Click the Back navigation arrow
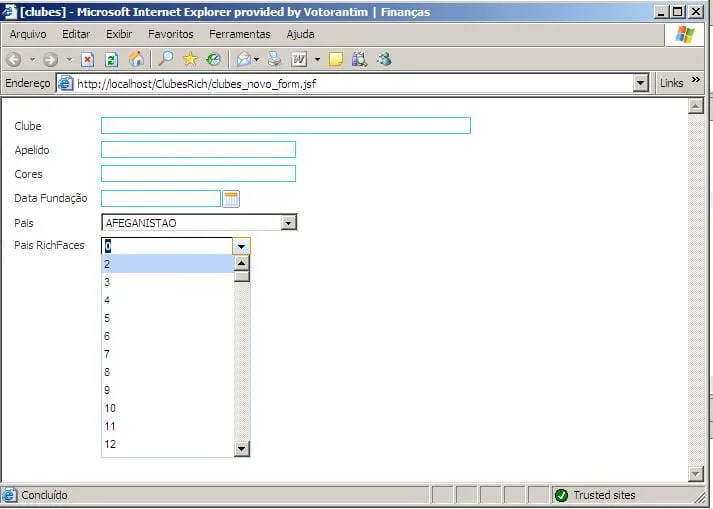The height and width of the screenshot is (509, 713). point(14,60)
